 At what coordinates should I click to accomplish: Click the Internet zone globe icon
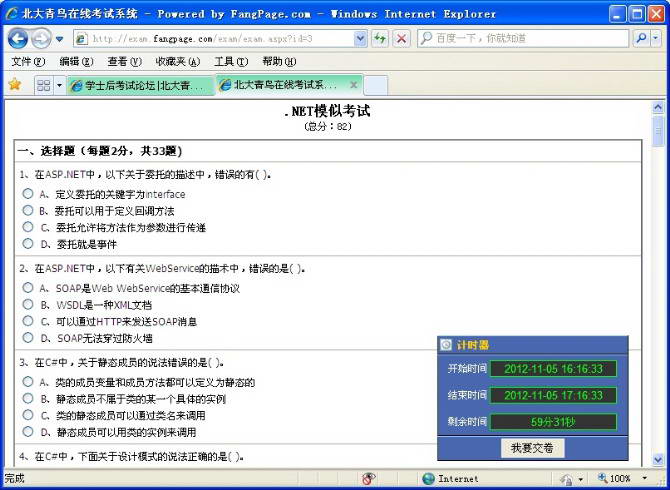[428, 478]
